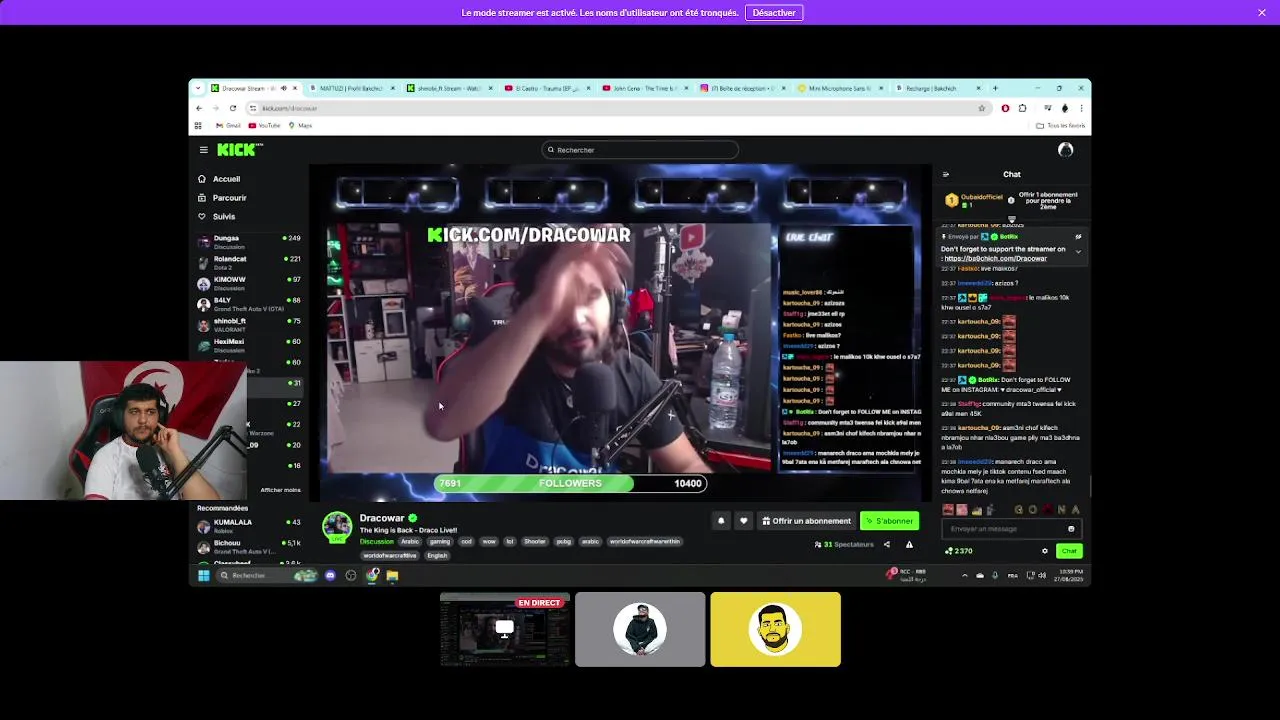Click the followers goal progress bar in the stream
Viewport: 1280px width, 720px height.
pyautogui.click(x=570, y=484)
